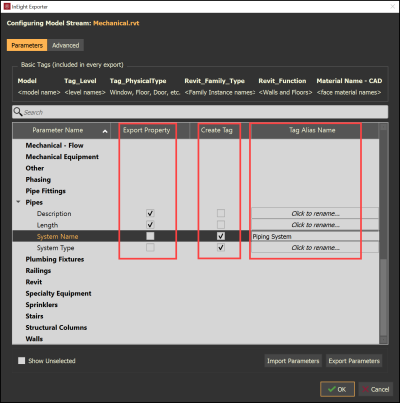
Task: Click the green checkmark OK button
Action: click(337, 389)
